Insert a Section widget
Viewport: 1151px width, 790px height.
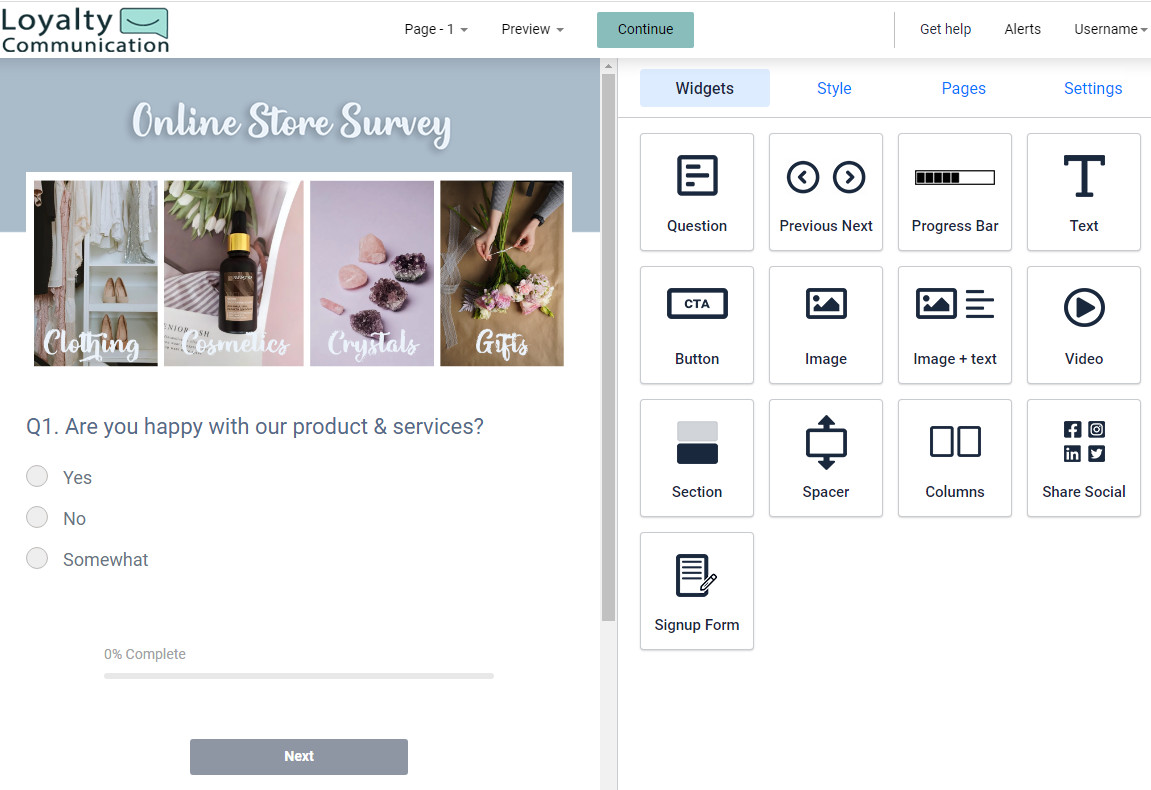tap(697, 457)
